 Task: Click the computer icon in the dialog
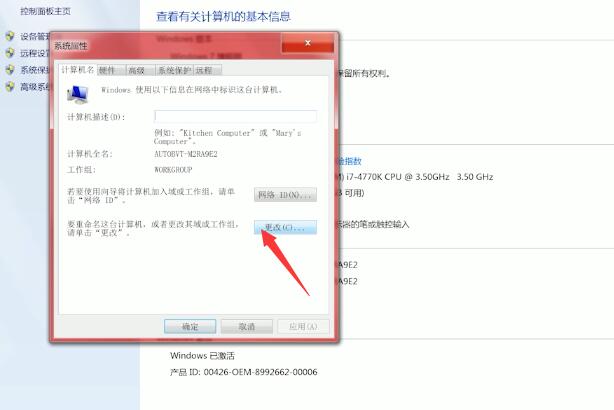click(x=78, y=94)
